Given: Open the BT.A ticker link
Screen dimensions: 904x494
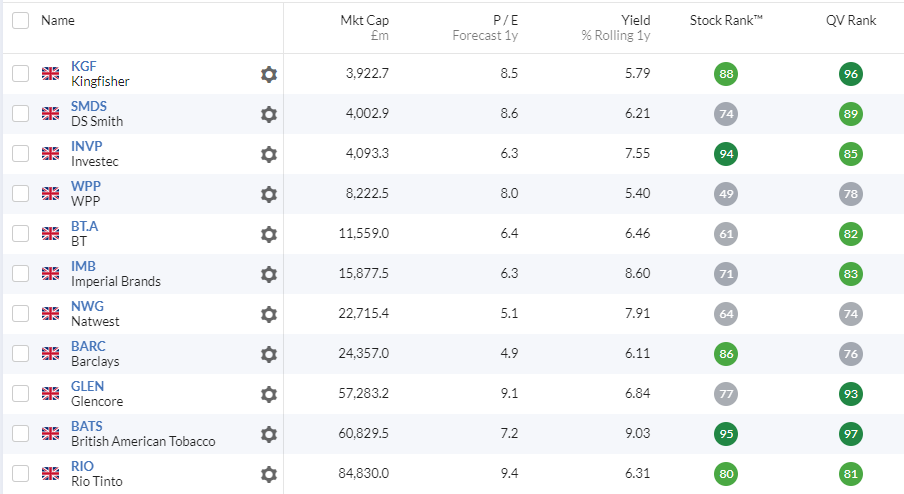Looking at the screenshot, I should point(84,226).
